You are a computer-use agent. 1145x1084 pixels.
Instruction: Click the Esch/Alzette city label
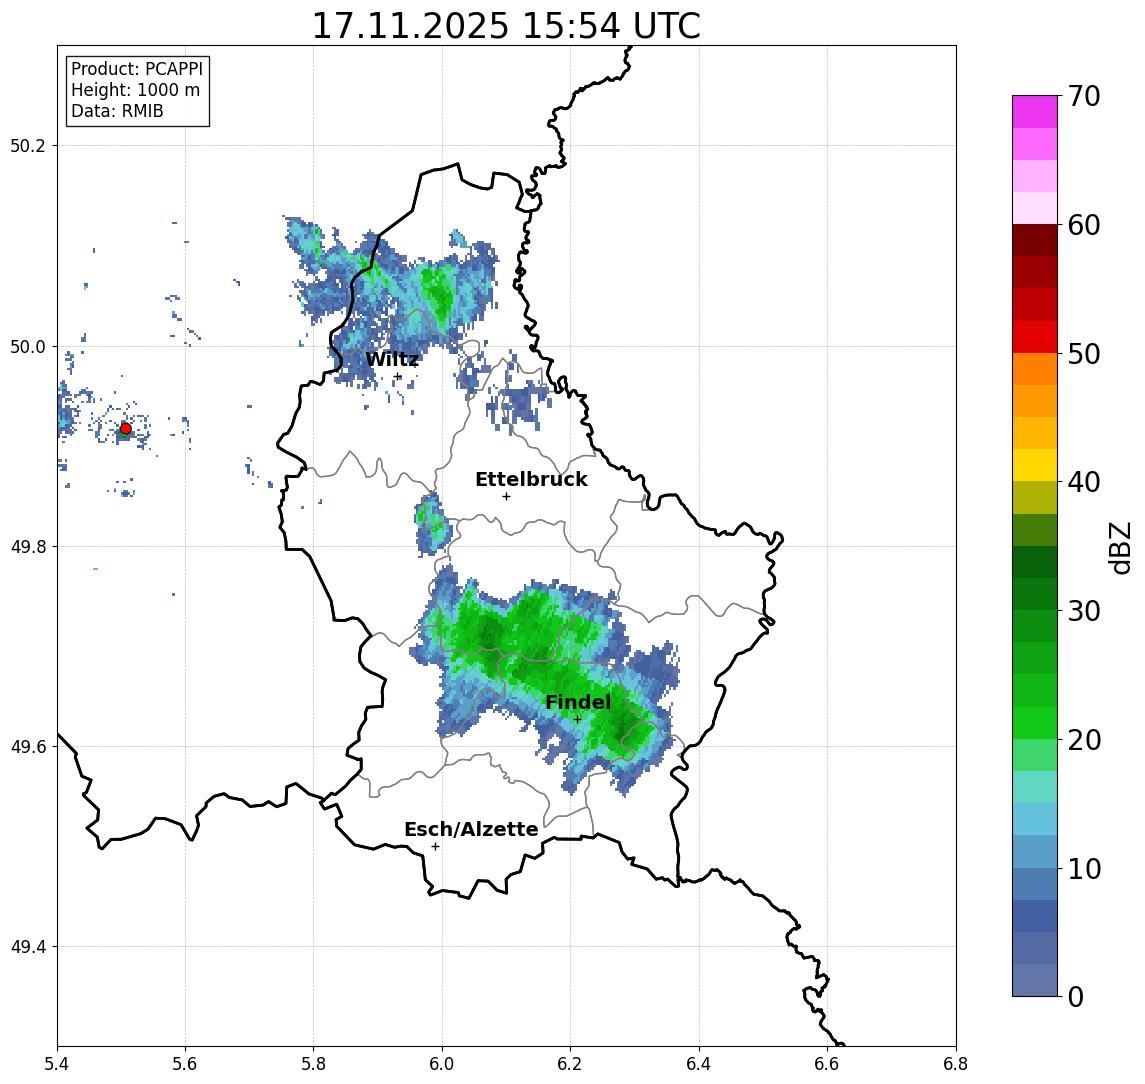coord(471,829)
